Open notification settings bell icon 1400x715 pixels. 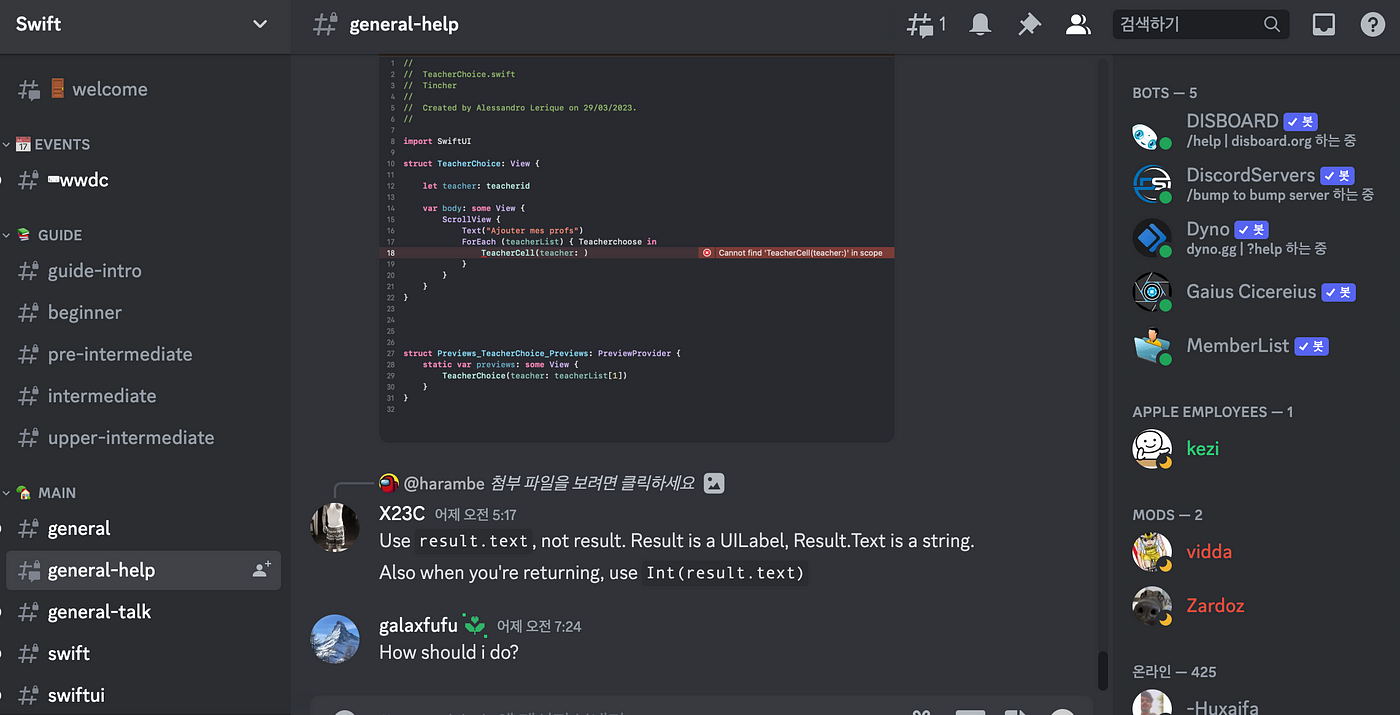980,25
